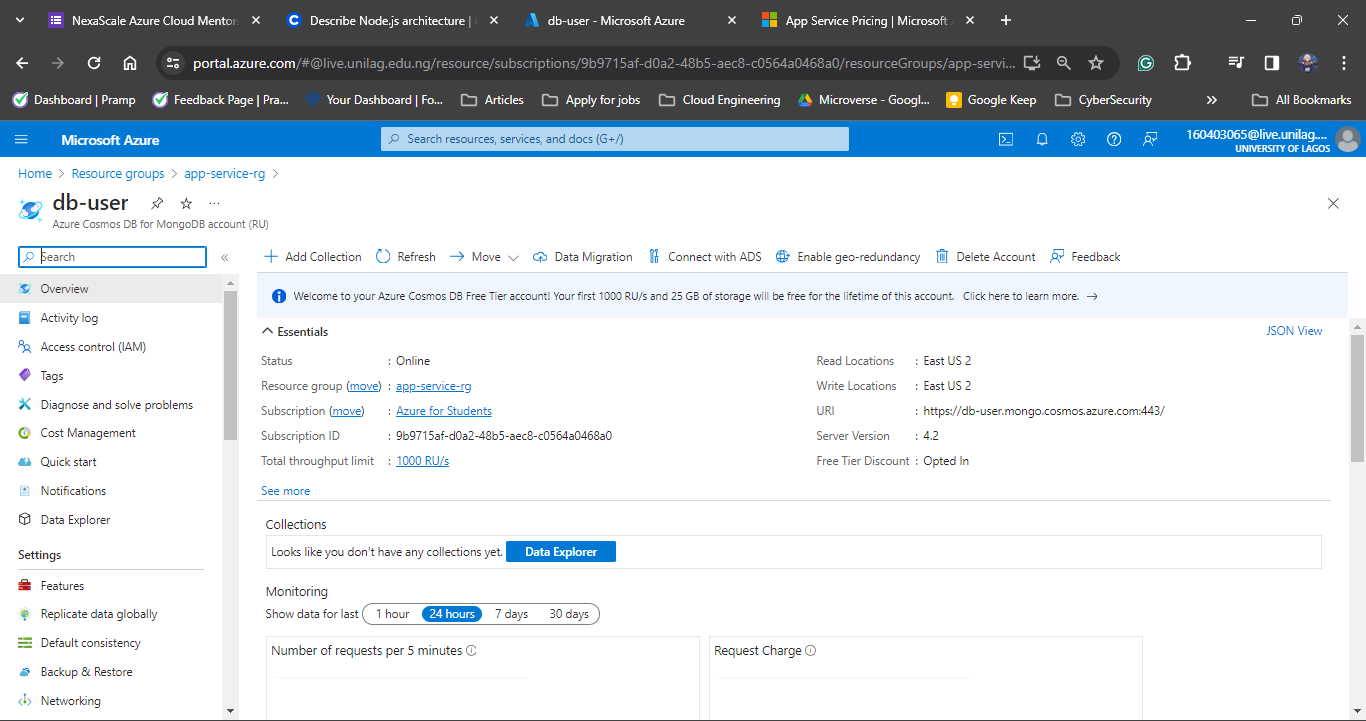The image size is (1366, 721).
Task: Click the blue Data Explorer button
Action: tap(561, 552)
